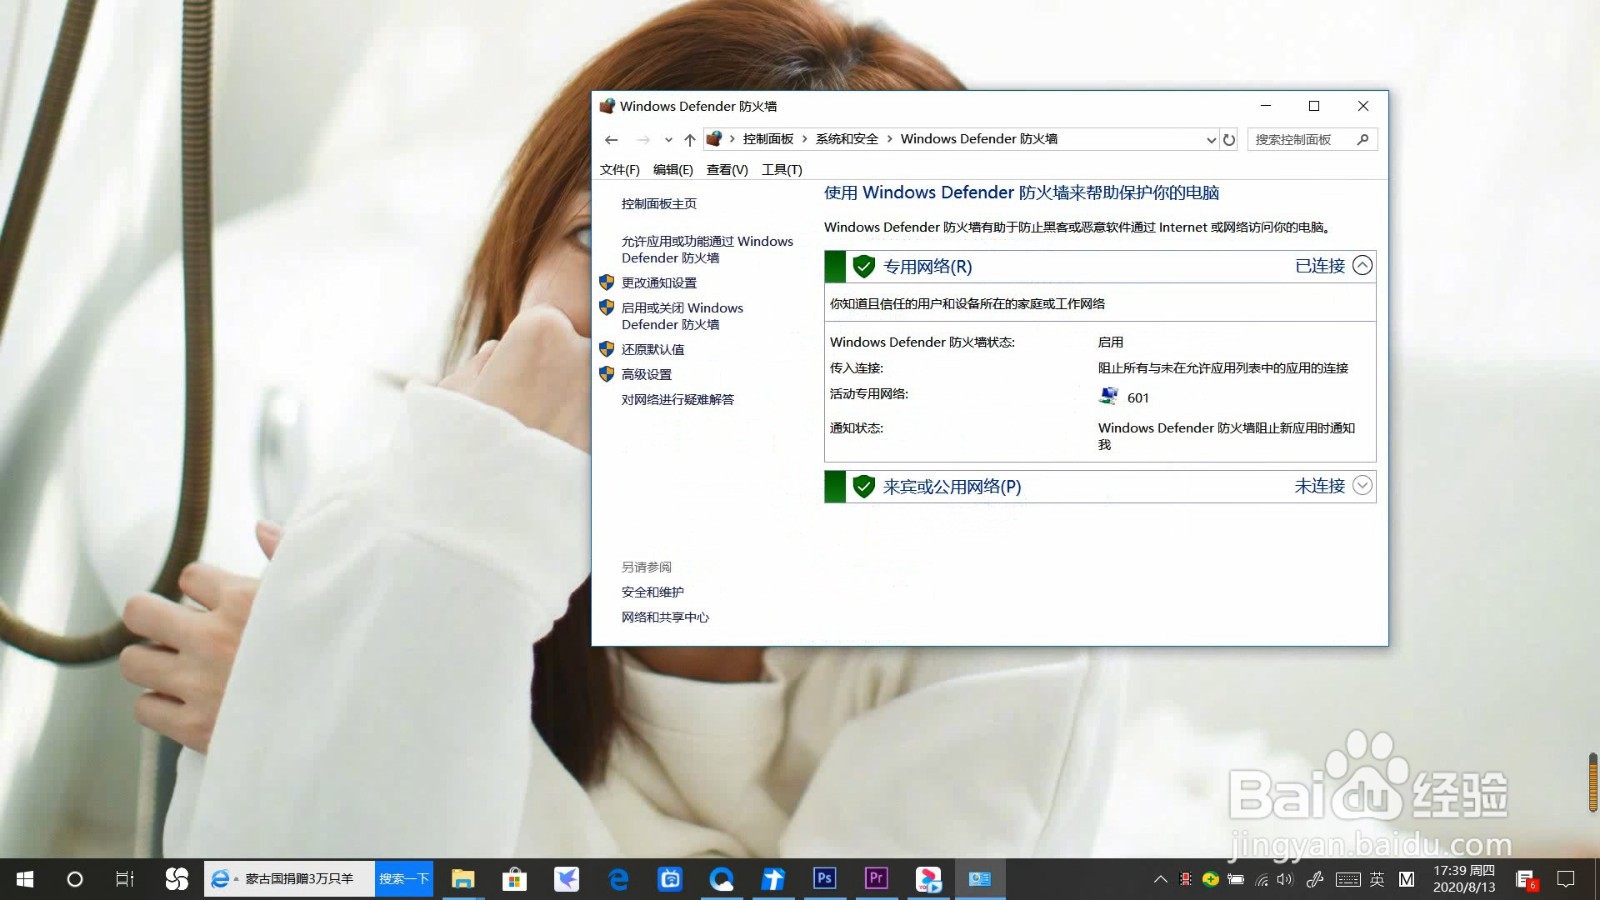Open 安全和维护 link

(x=653, y=593)
